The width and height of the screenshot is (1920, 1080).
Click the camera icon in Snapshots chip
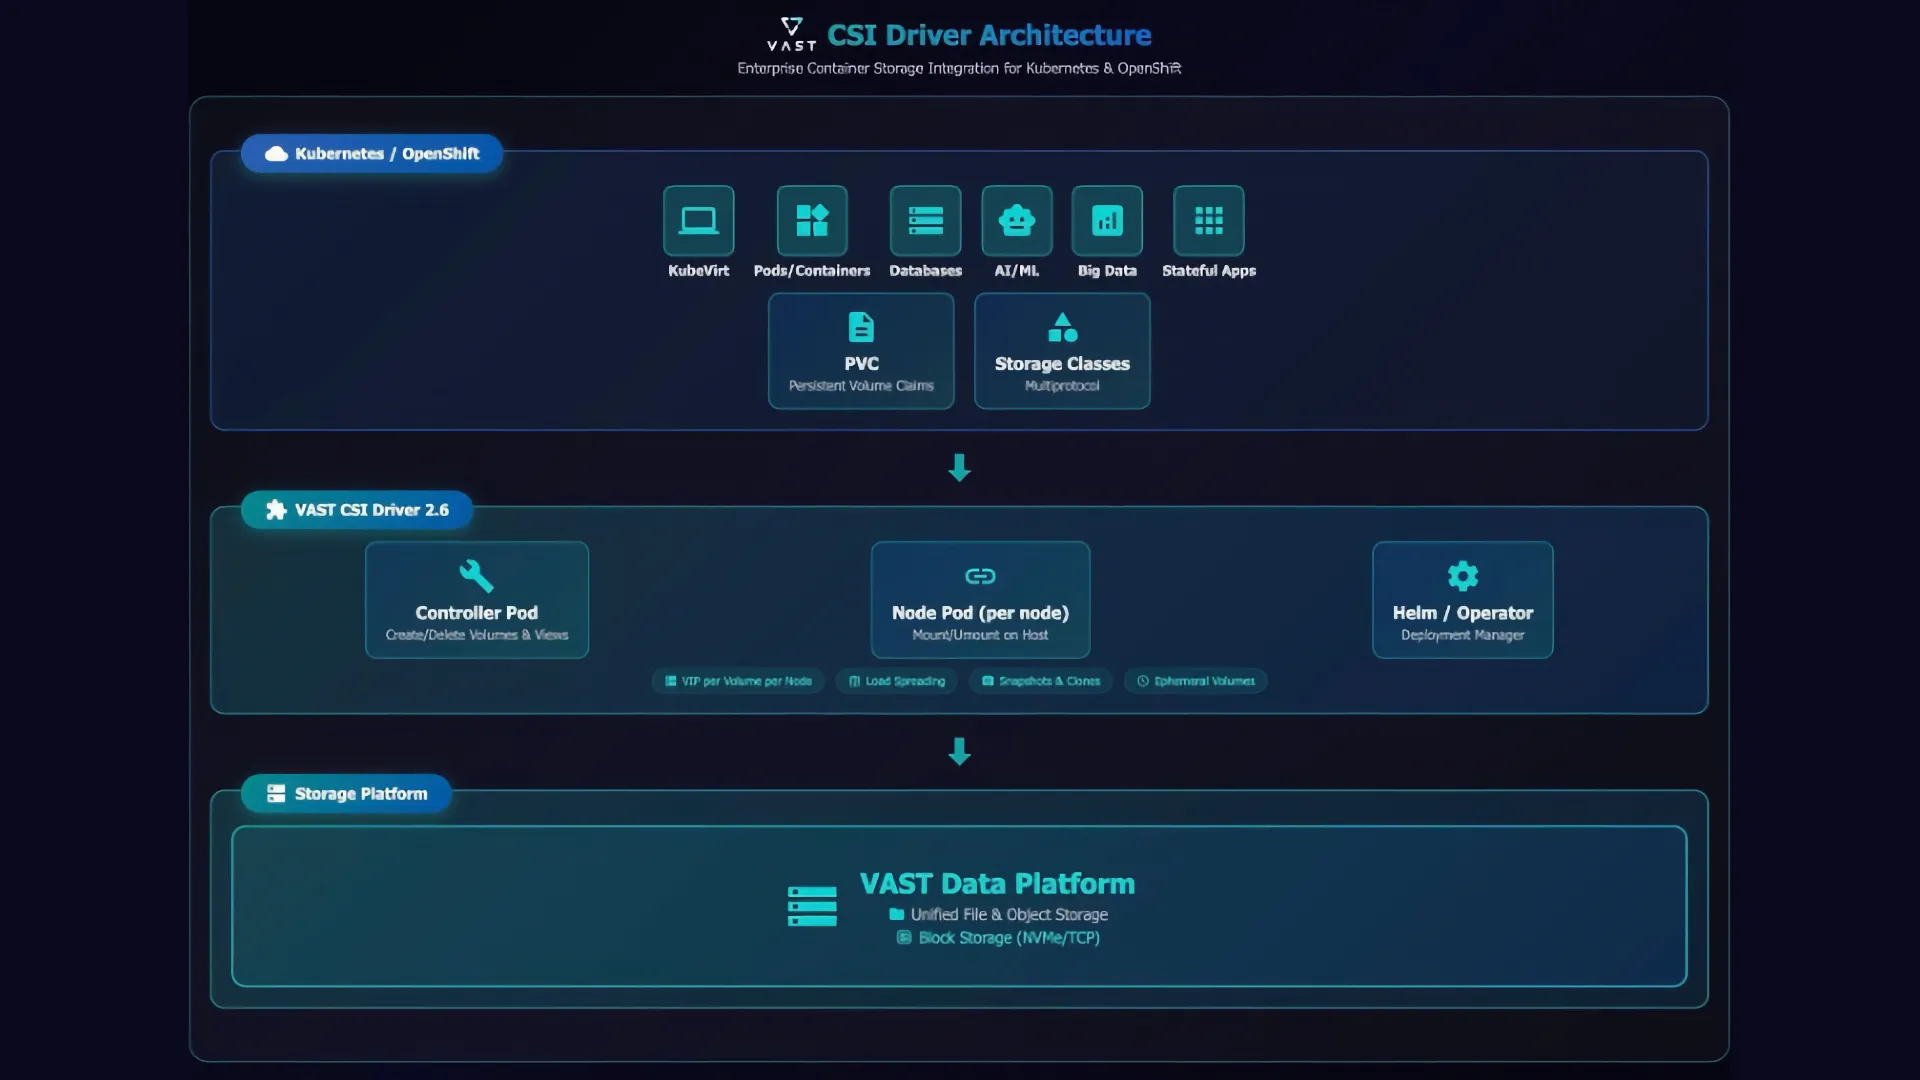pos(988,681)
